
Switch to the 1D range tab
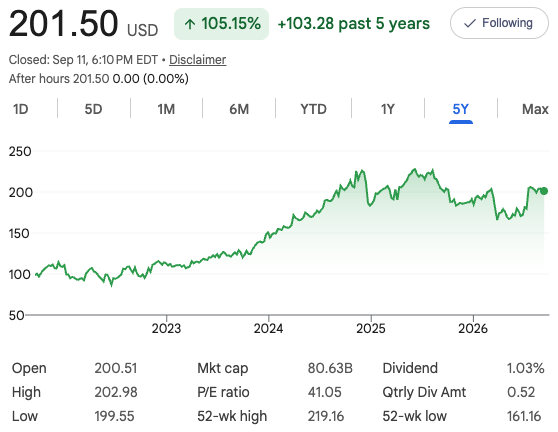click(x=21, y=109)
